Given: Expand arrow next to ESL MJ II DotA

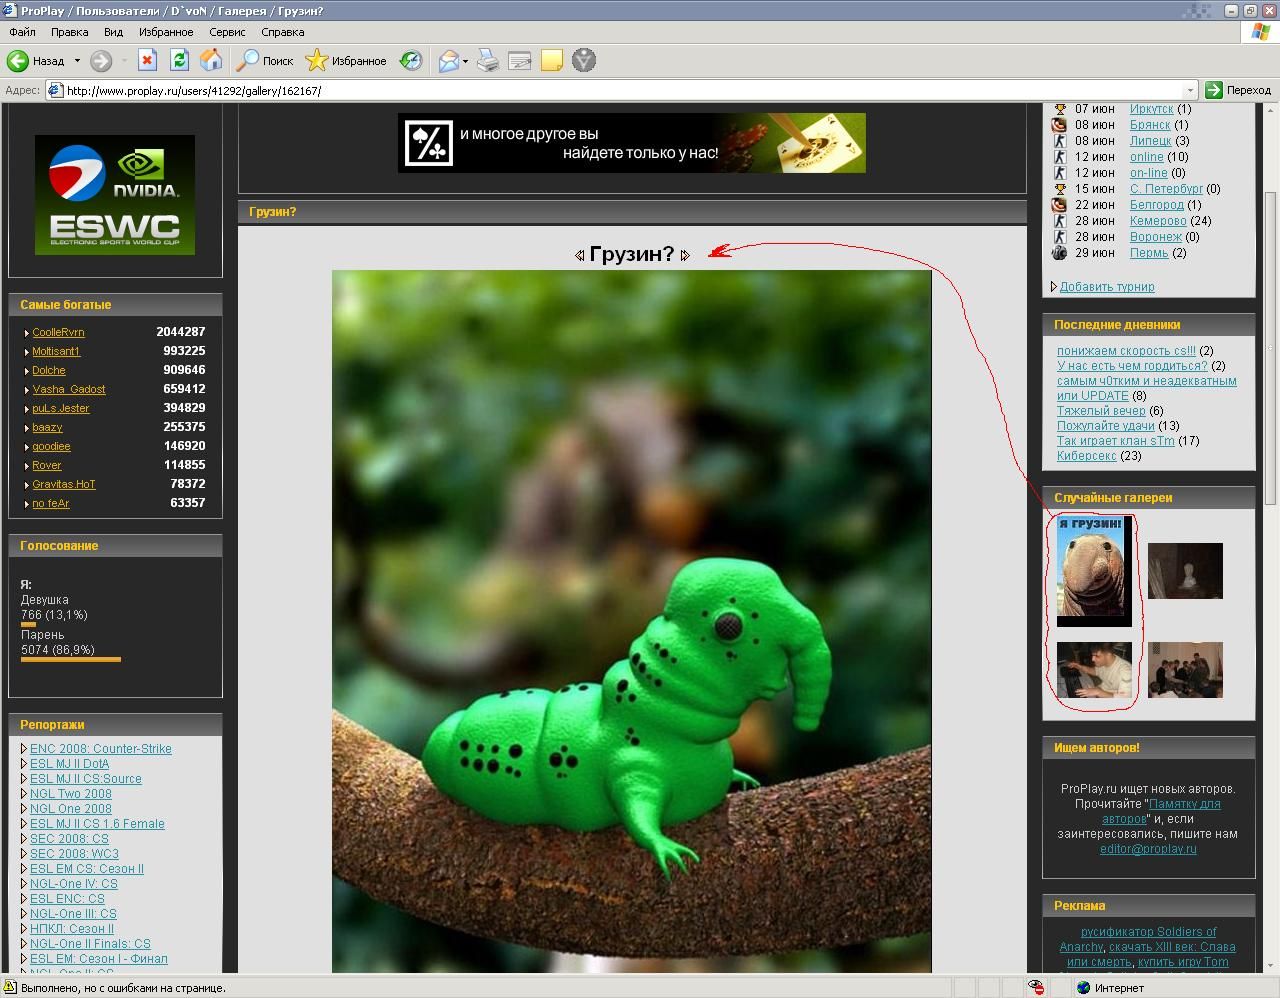Looking at the screenshot, I should pyautogui.click(x=24, y=764).
